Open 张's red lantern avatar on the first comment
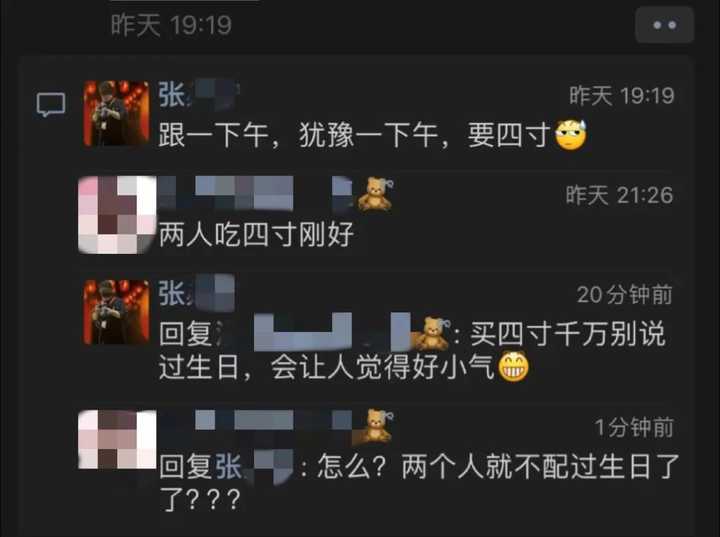 point(116,113)
